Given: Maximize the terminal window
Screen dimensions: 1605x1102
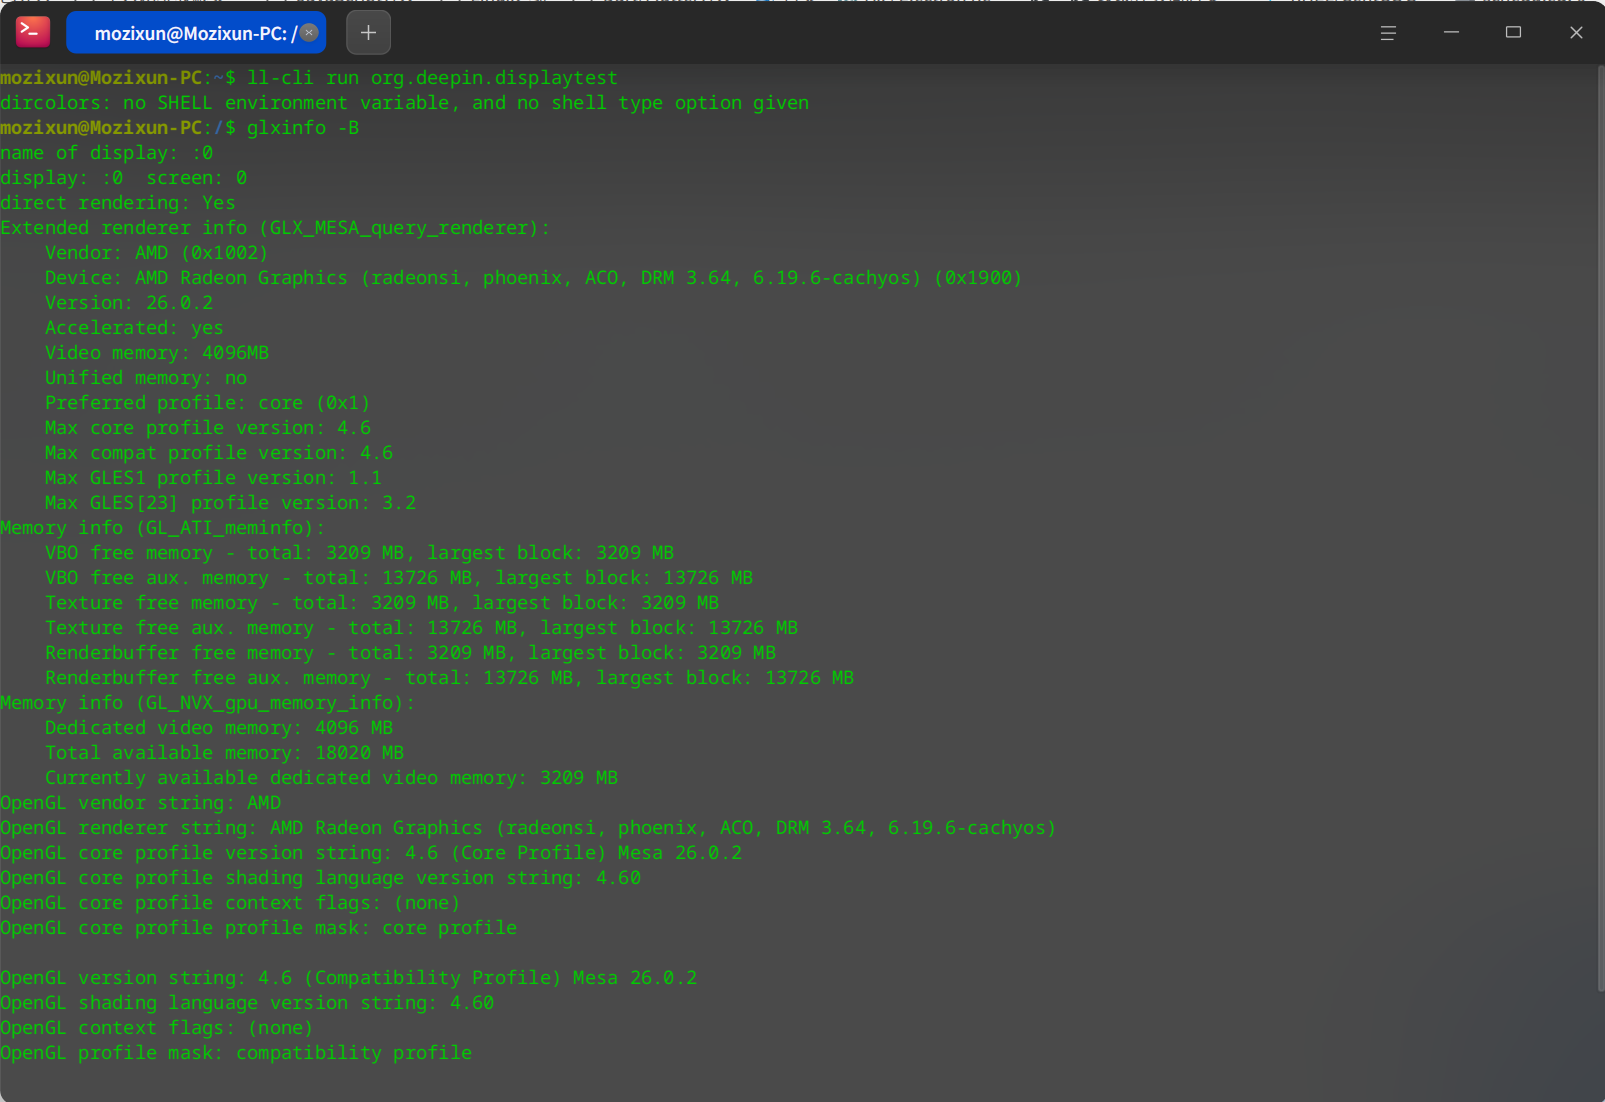Looking at the screenshot, I should pos(1513,33).
